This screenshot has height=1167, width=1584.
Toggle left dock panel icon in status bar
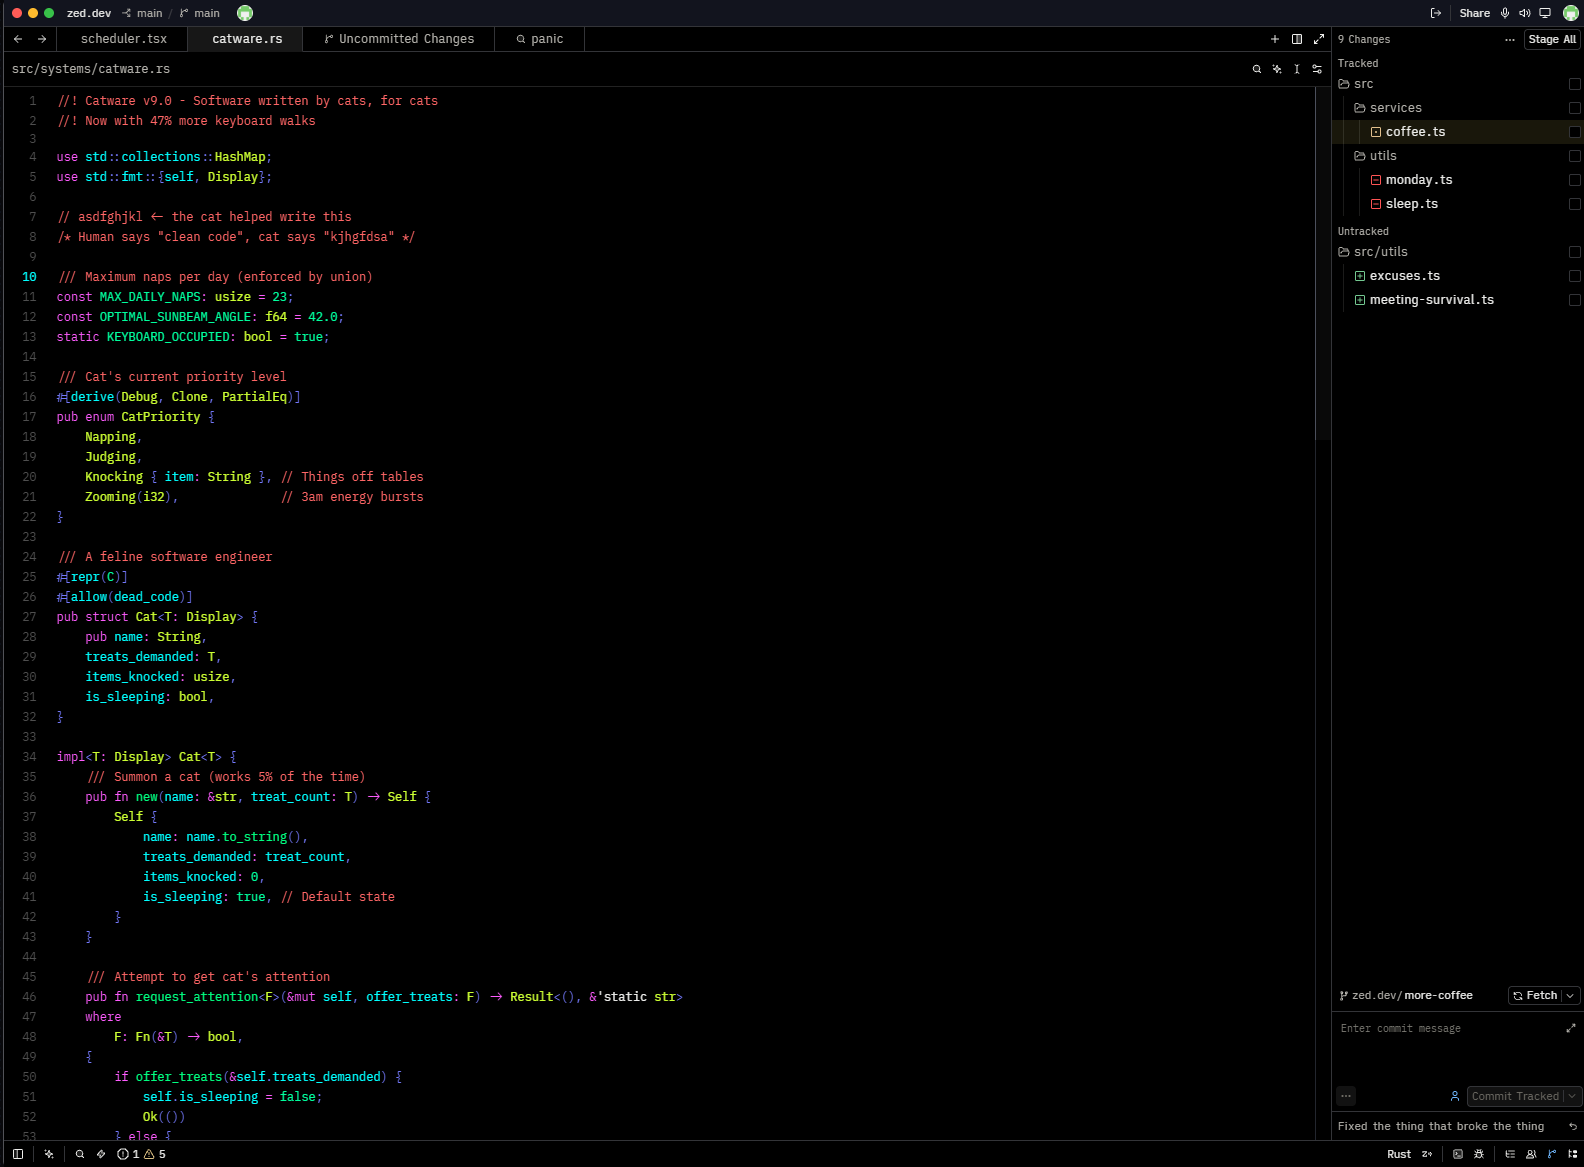(17, 1154)
